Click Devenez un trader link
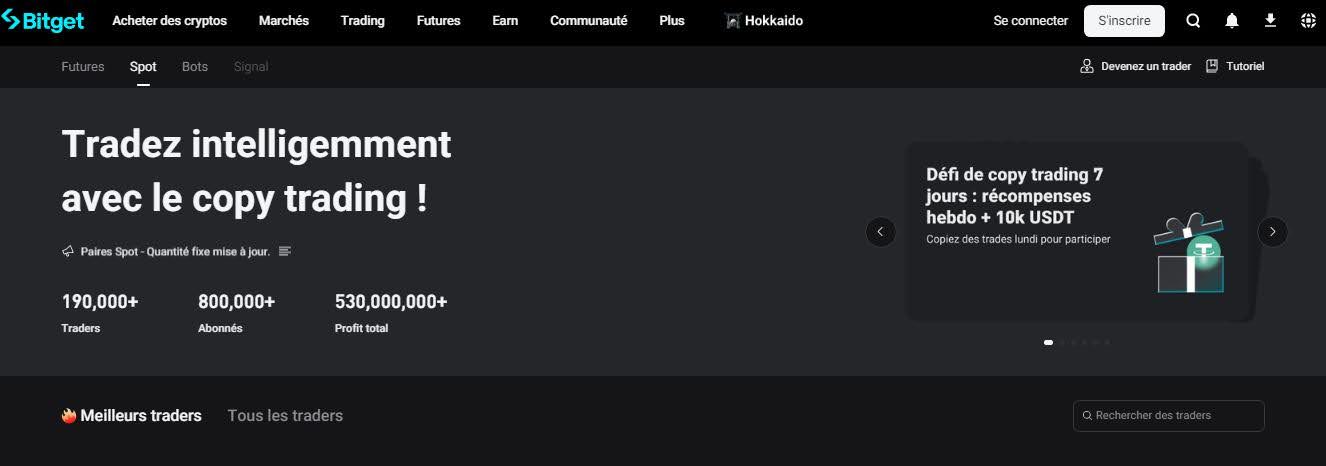This screenshot has height=466, width=1326. pos(1146,66)
